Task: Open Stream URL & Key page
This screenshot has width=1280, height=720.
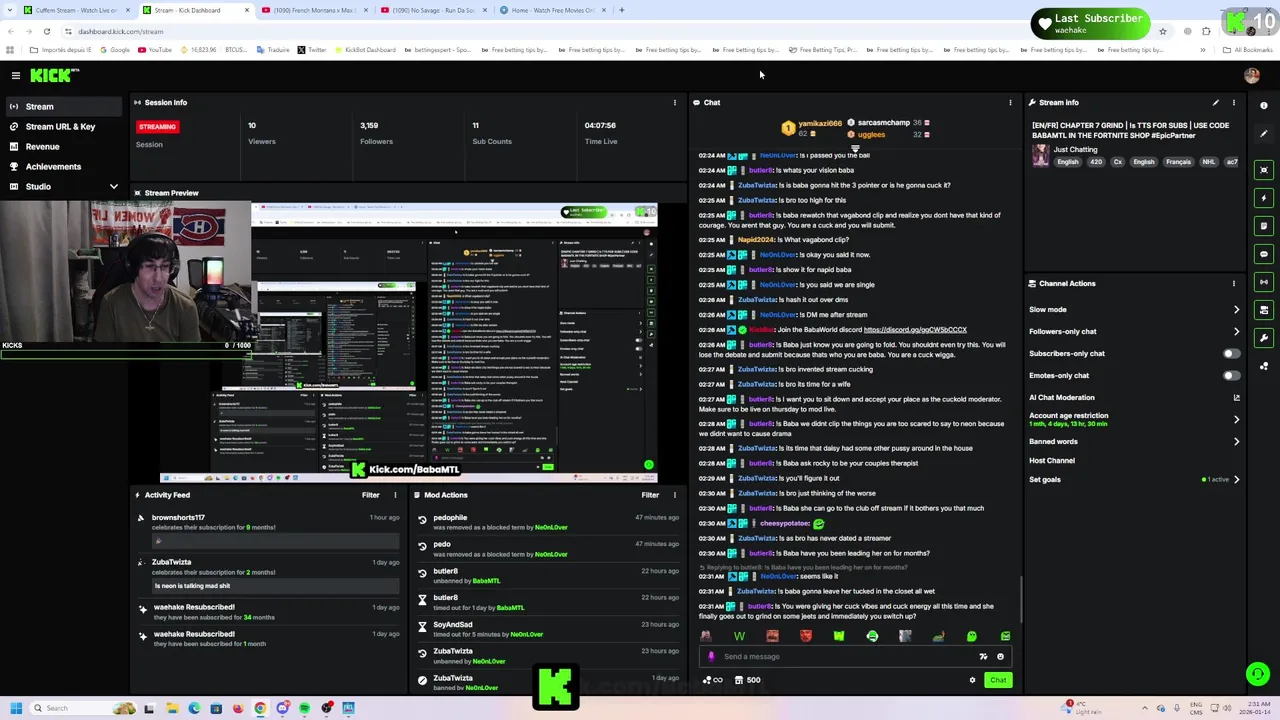Action: 60,126
